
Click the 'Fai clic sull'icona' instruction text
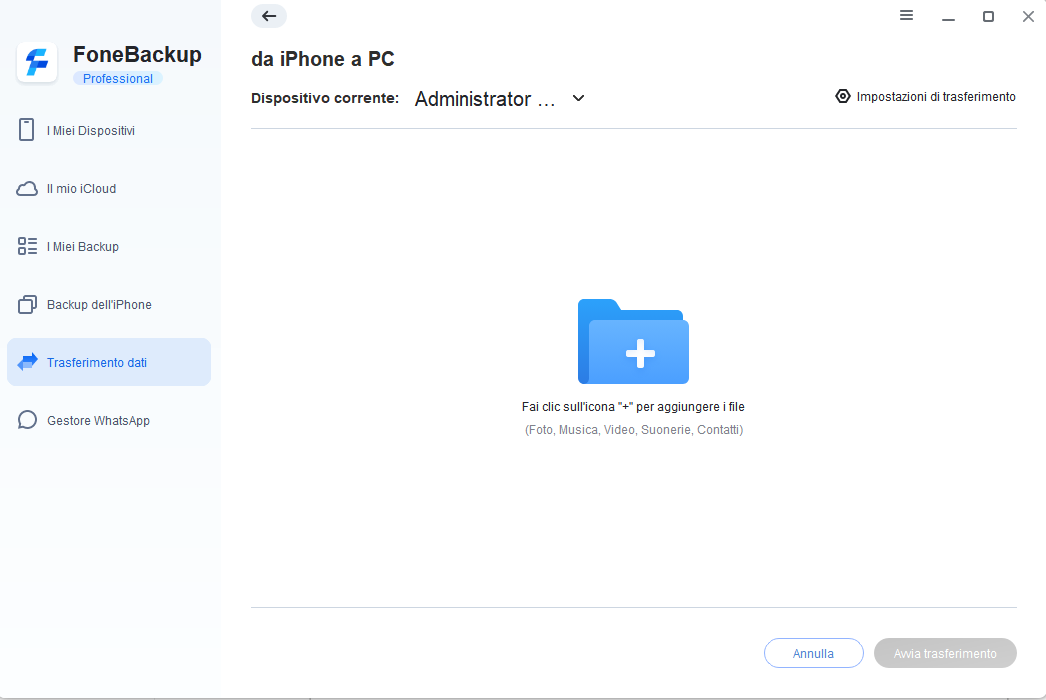click(x=633, y=406)
